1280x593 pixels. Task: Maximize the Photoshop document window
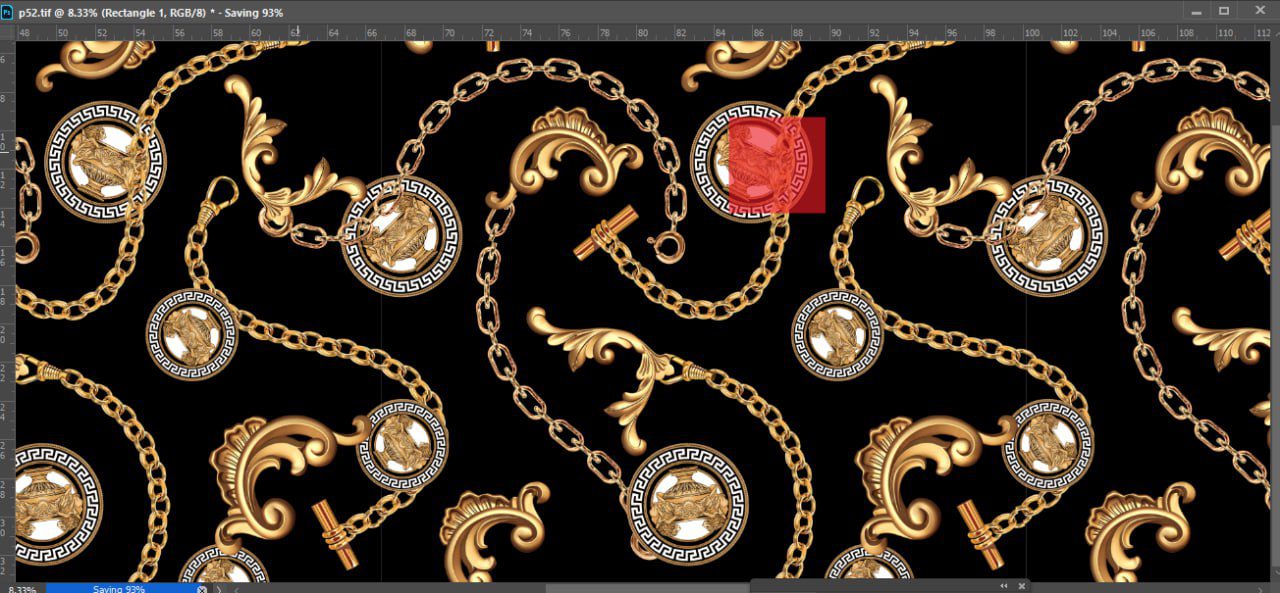[1224, 11]
